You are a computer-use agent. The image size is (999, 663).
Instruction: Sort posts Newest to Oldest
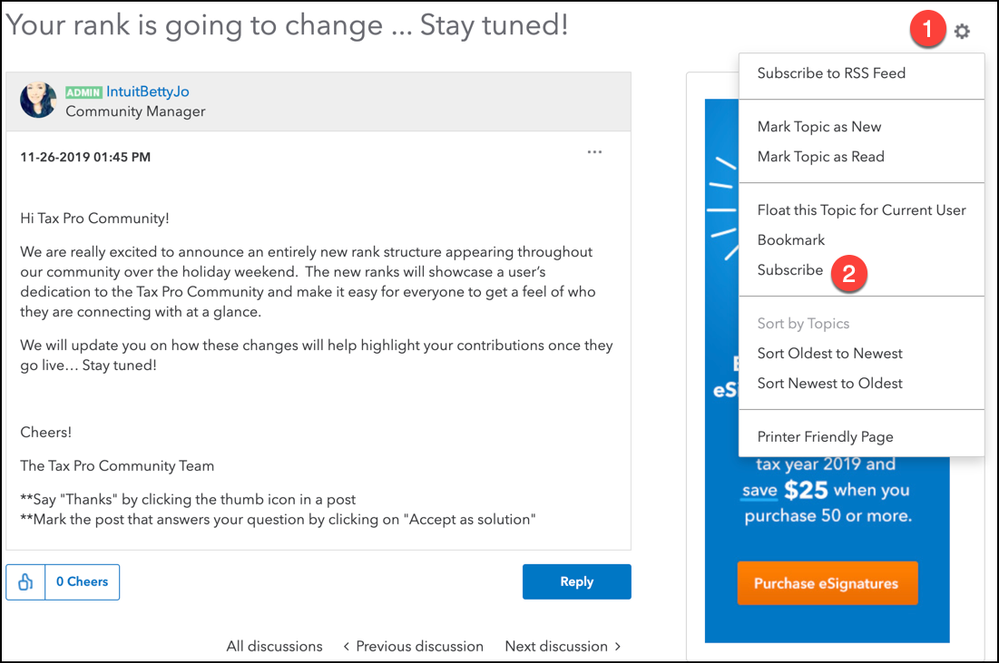tap(829, 383)
